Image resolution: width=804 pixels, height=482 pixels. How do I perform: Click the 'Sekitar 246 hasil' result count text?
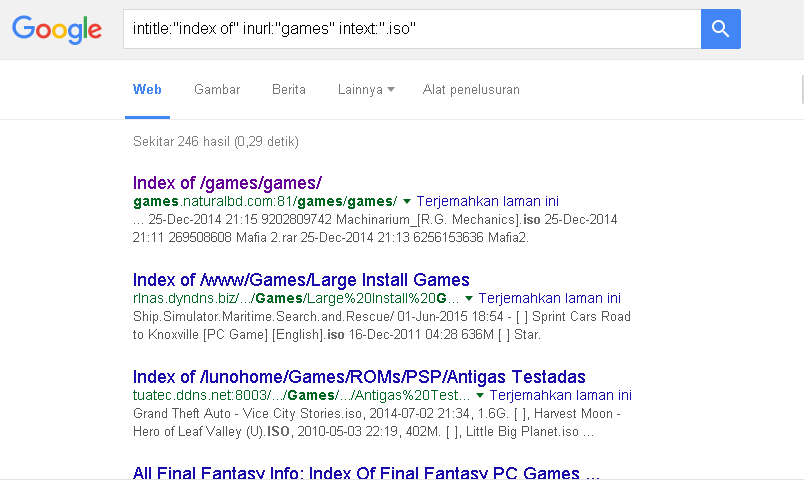215,142
